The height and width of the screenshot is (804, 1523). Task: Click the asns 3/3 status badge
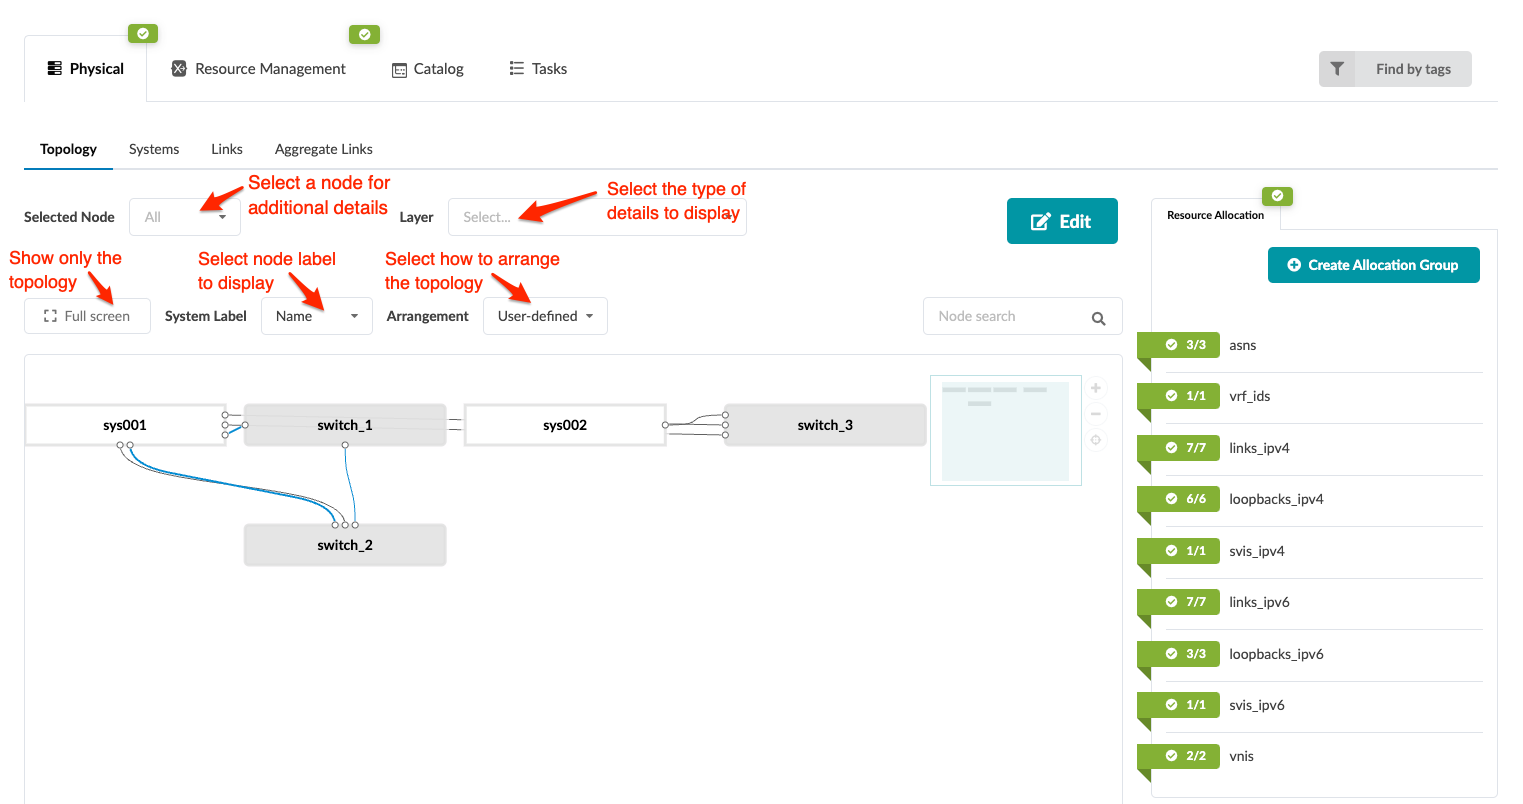tap(1186, 345)
